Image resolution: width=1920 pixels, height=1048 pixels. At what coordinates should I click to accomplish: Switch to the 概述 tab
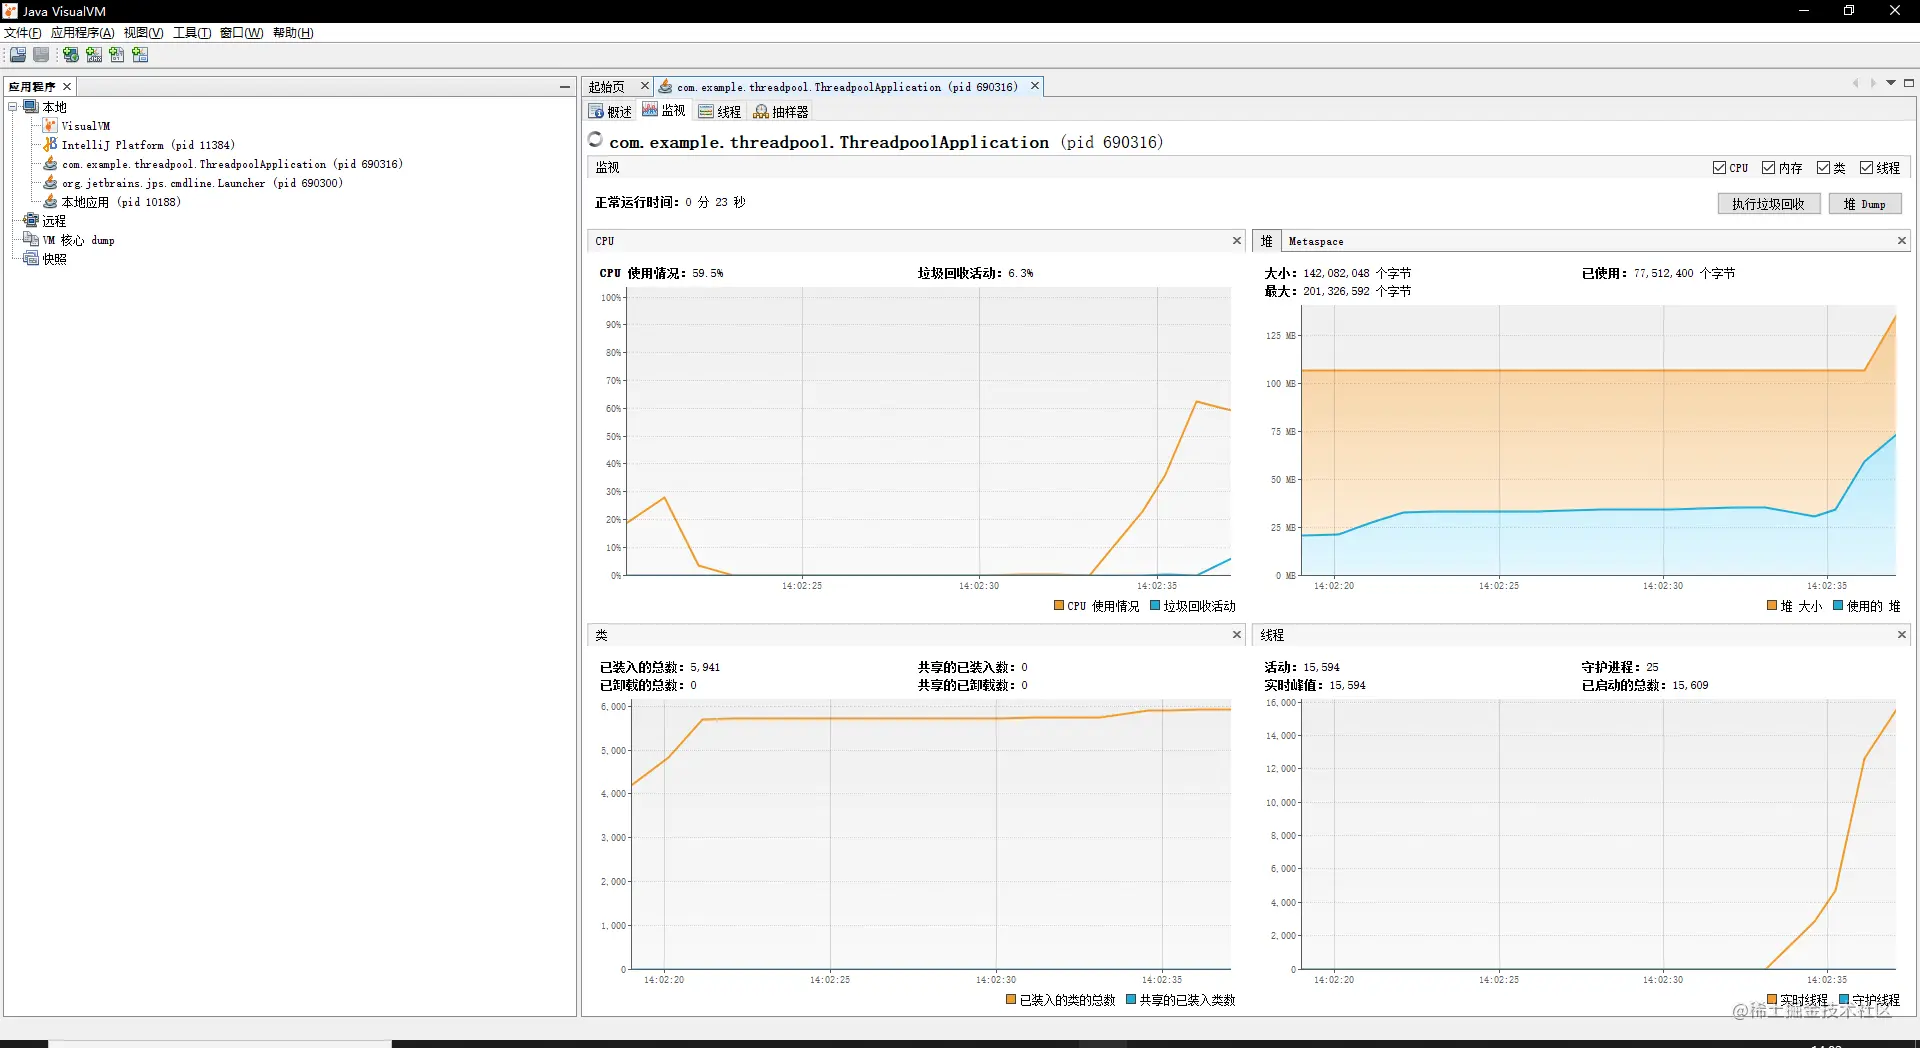click(611, 112)
